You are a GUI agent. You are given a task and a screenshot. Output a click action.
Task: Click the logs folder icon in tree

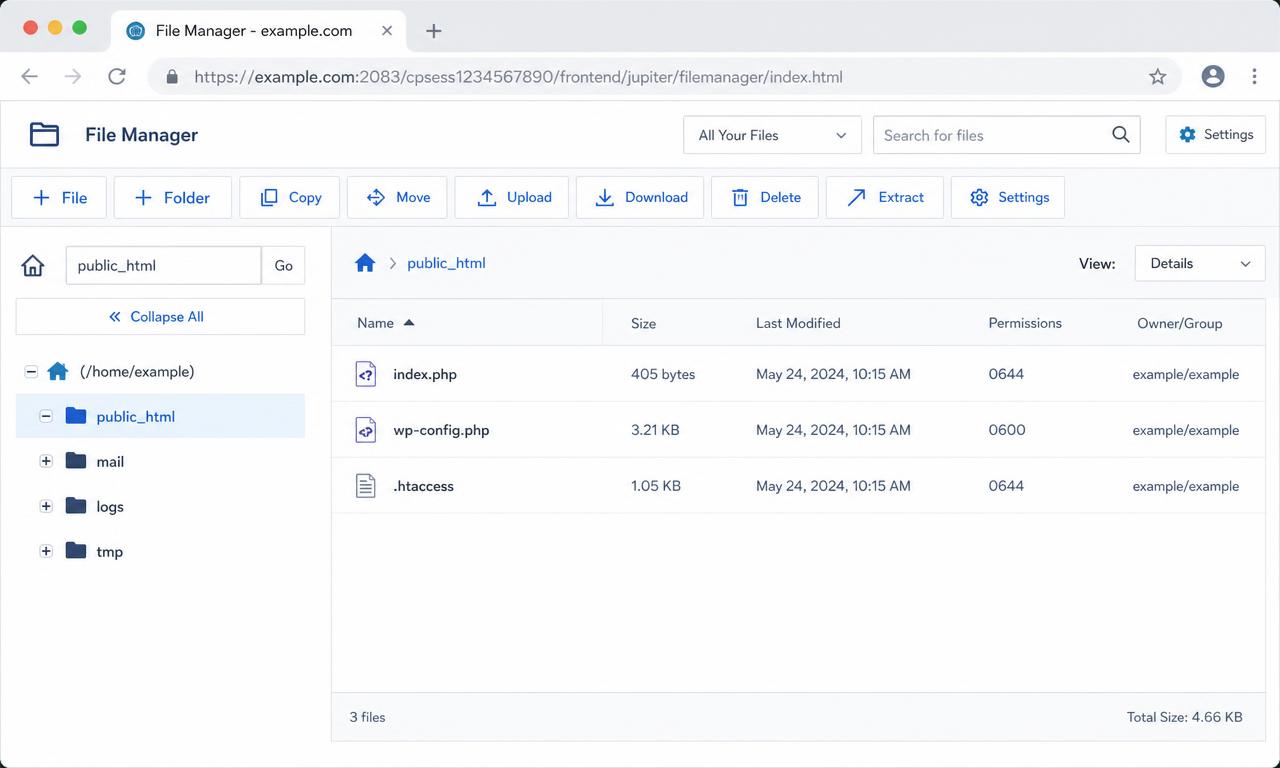(x=76, y=506)
